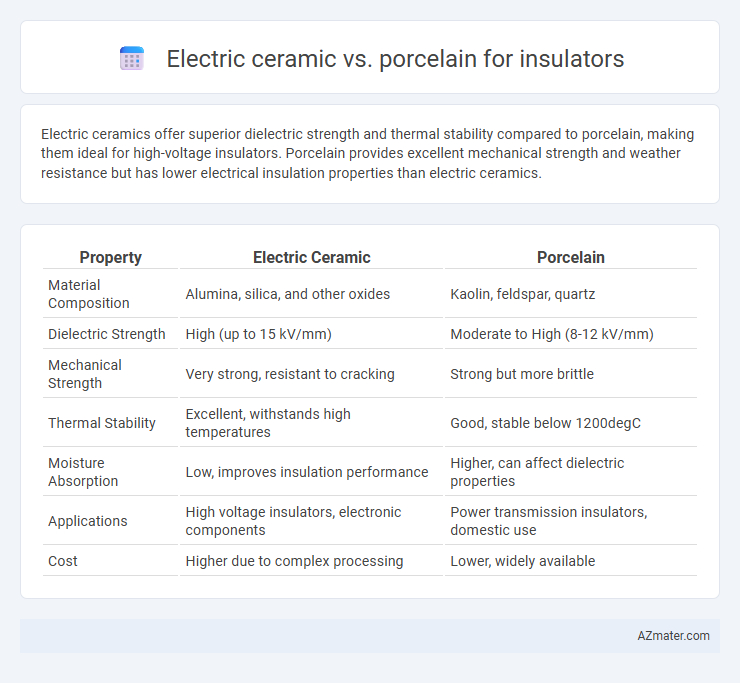Click the cell 'Lower, widely available'
This screenshot has width=740, height=683.
pyautogui.click(x=522, y=561)
